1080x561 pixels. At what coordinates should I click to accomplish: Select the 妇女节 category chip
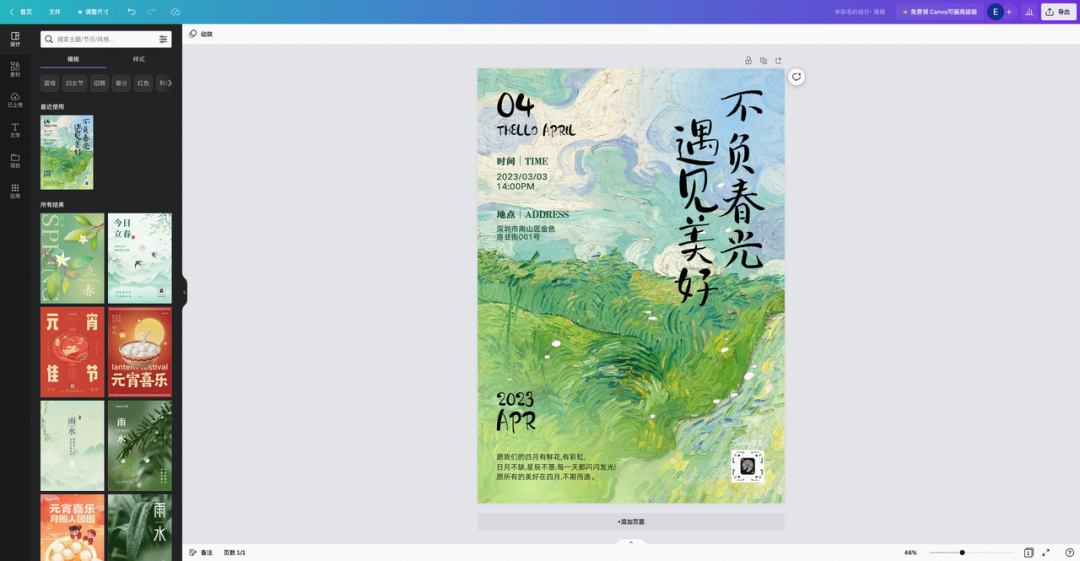(x=74, y=83)
